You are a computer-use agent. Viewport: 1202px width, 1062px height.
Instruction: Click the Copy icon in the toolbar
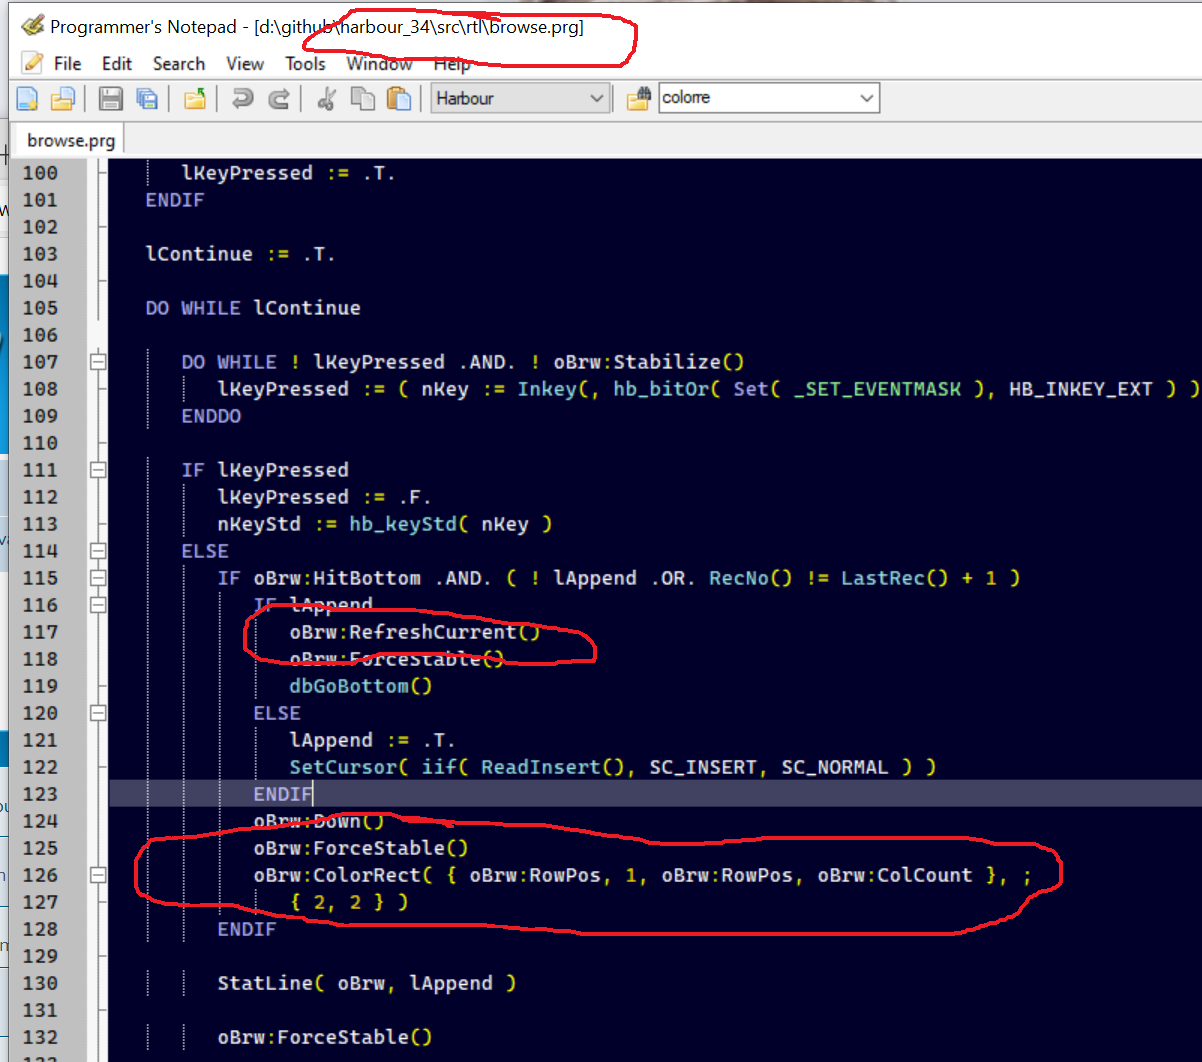pyautogui.click(x=363, y=98)
